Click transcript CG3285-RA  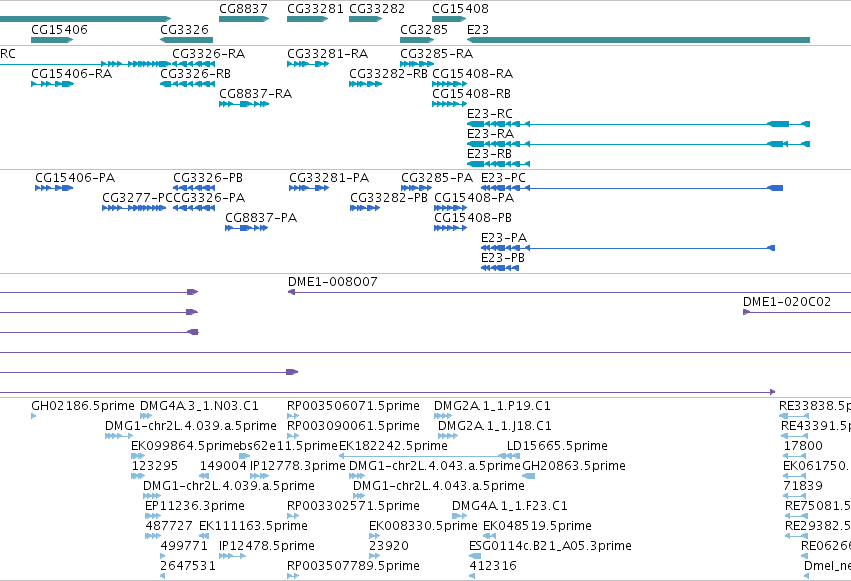(x=417, y=64)
